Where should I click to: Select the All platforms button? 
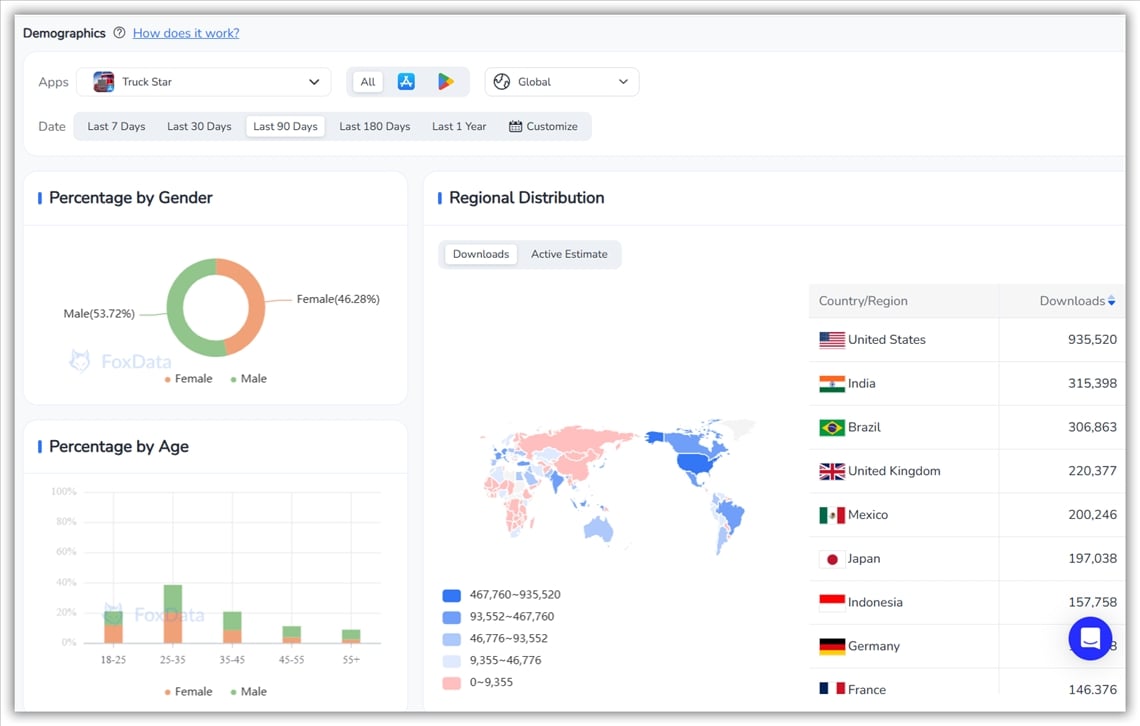tap(368, 82)
